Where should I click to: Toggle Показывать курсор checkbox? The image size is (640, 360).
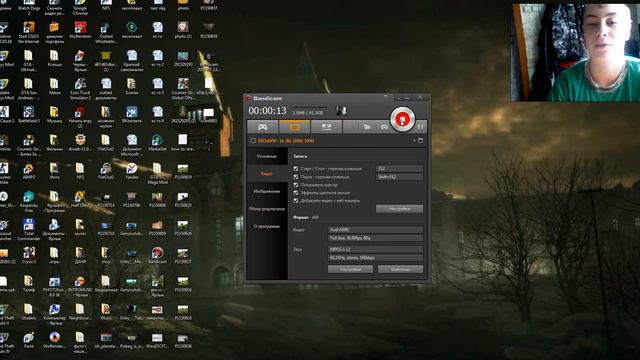[x=296, y=185]
